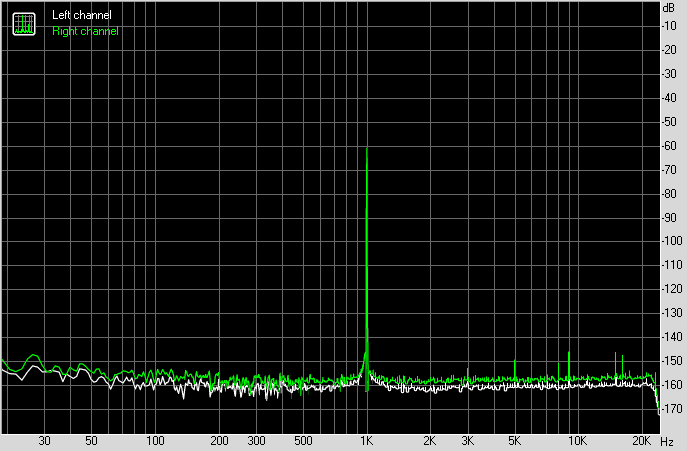Click the 50 Hz axis label
This screenshot has height=451, width=687.
[x=91, y=440]
